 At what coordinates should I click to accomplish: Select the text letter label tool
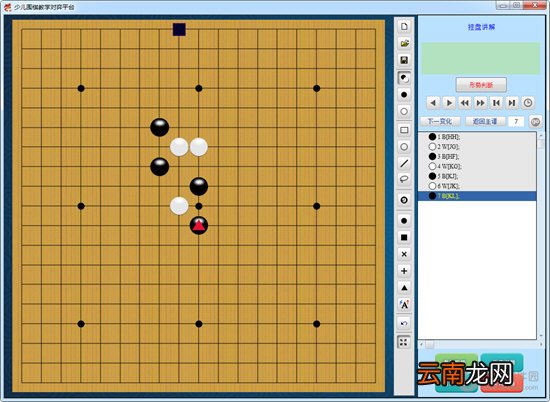click(404, 304)
